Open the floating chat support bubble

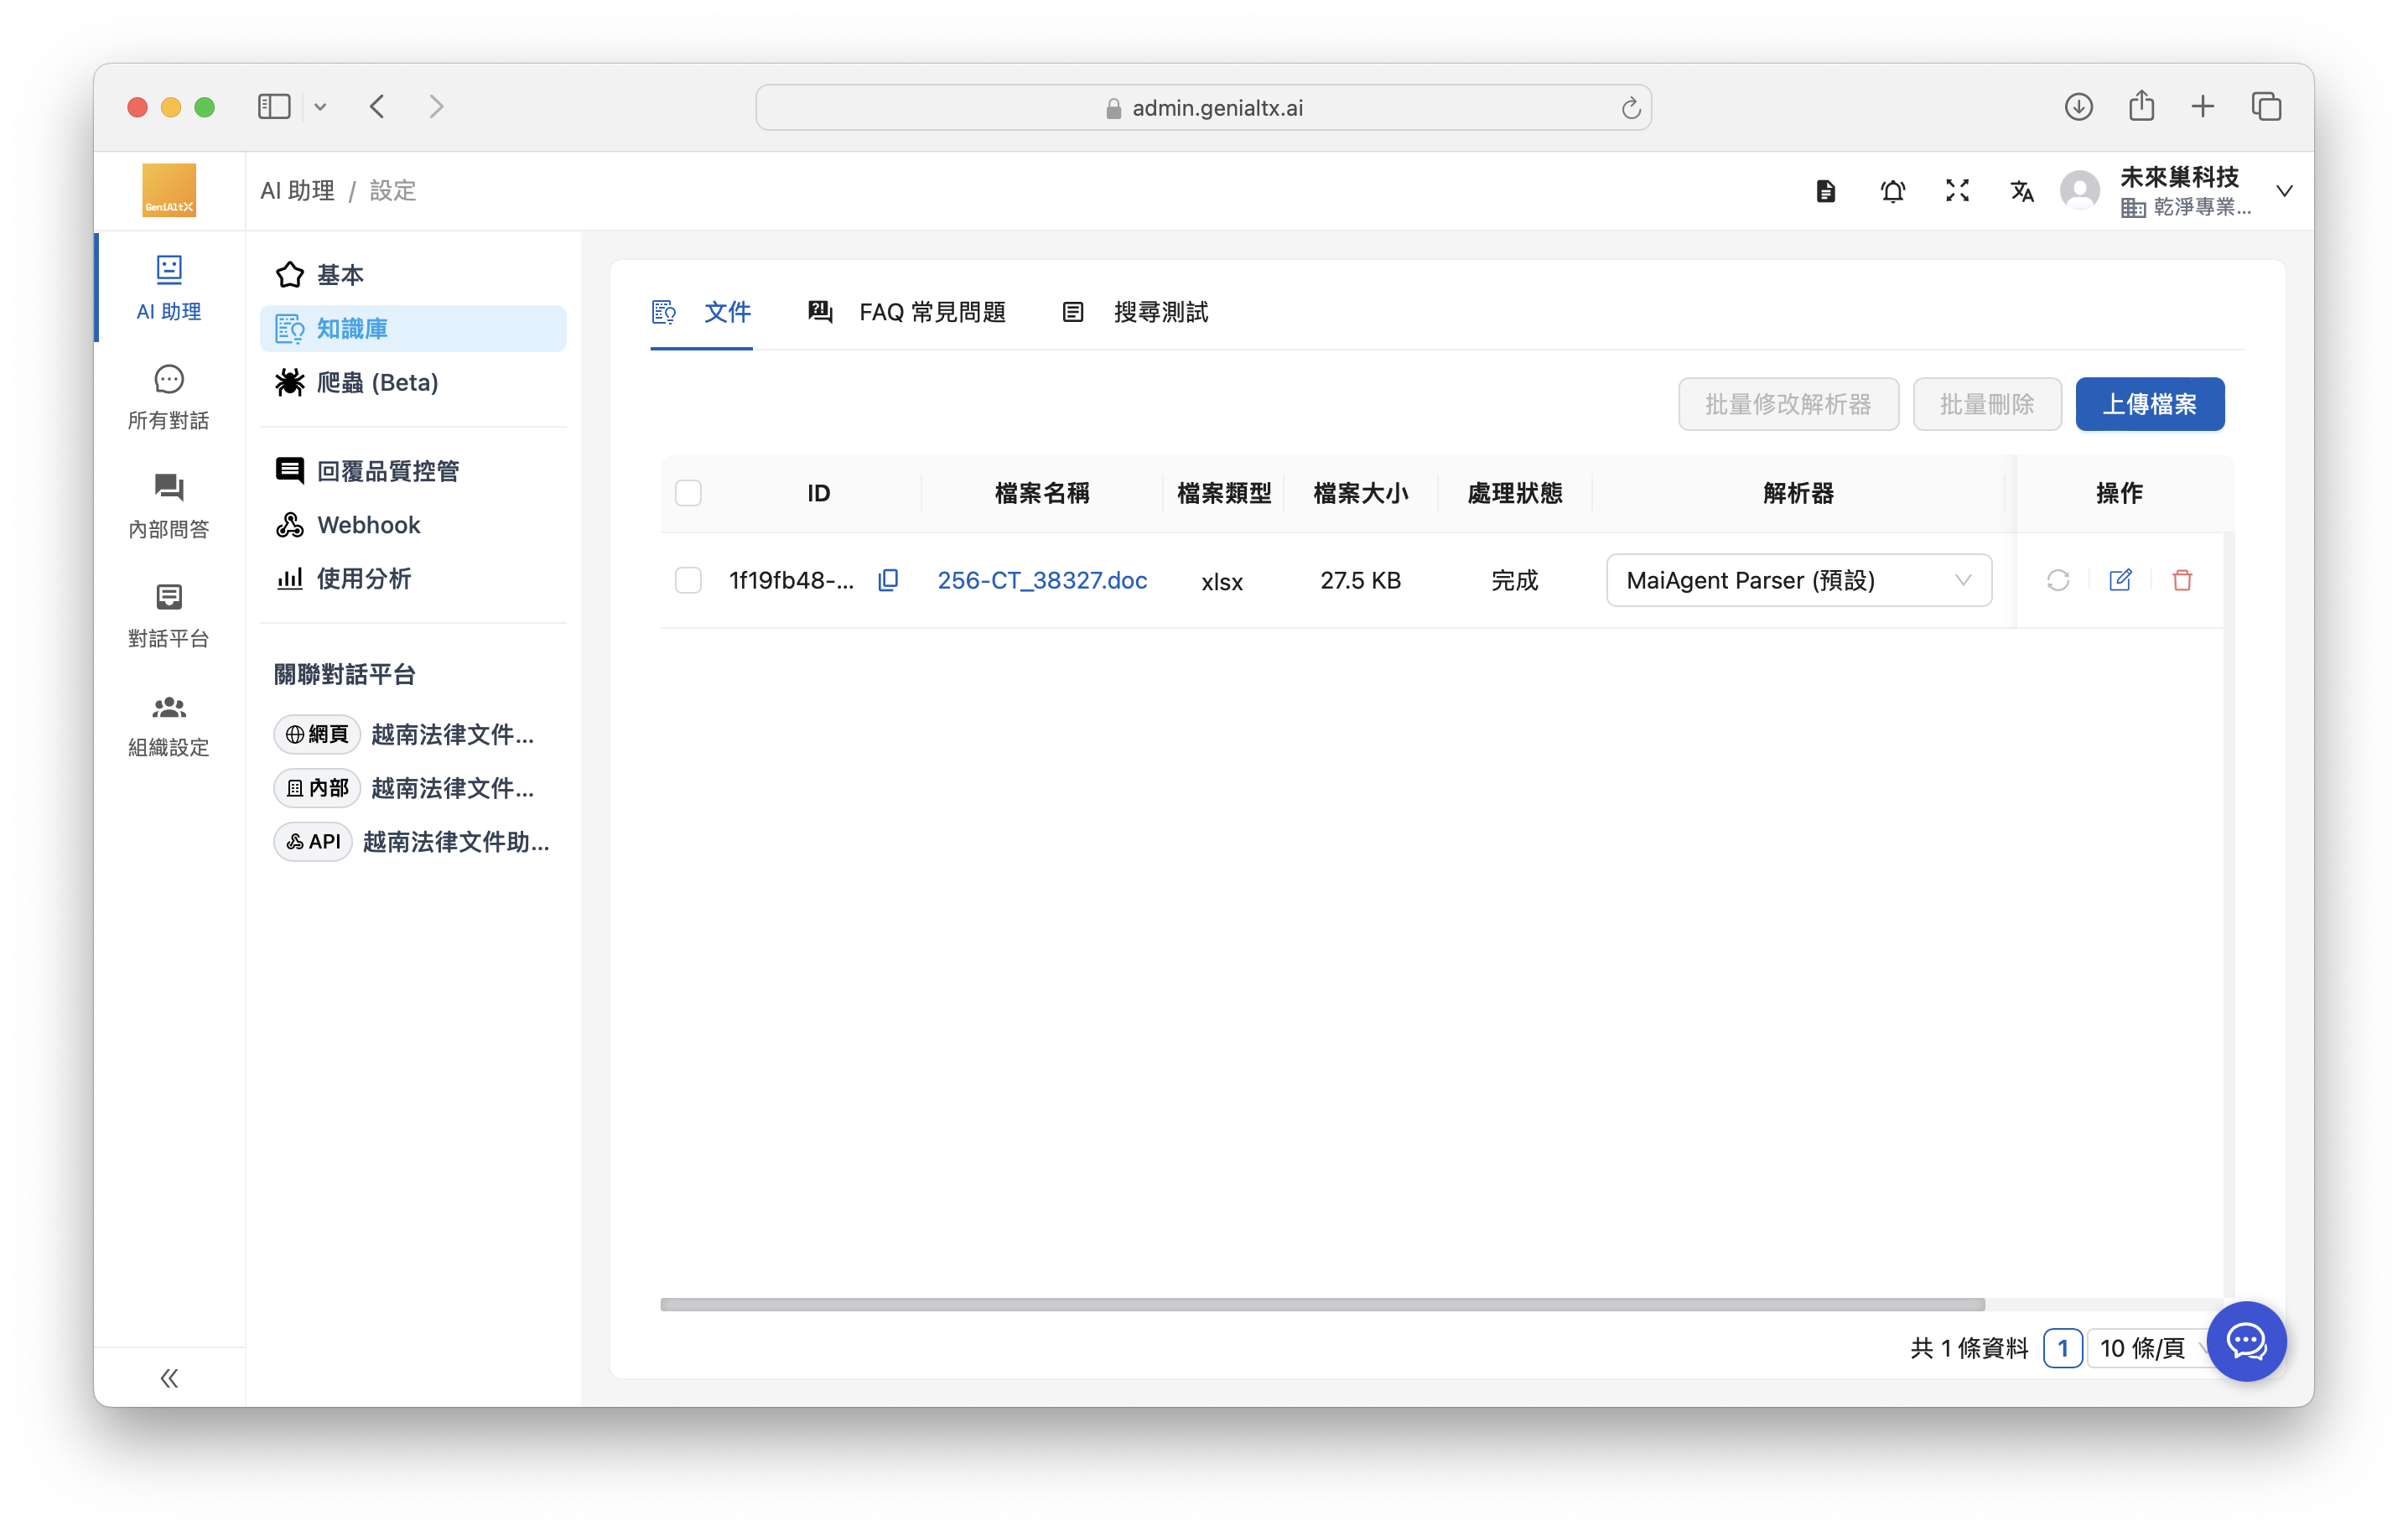(2245, 1341)
